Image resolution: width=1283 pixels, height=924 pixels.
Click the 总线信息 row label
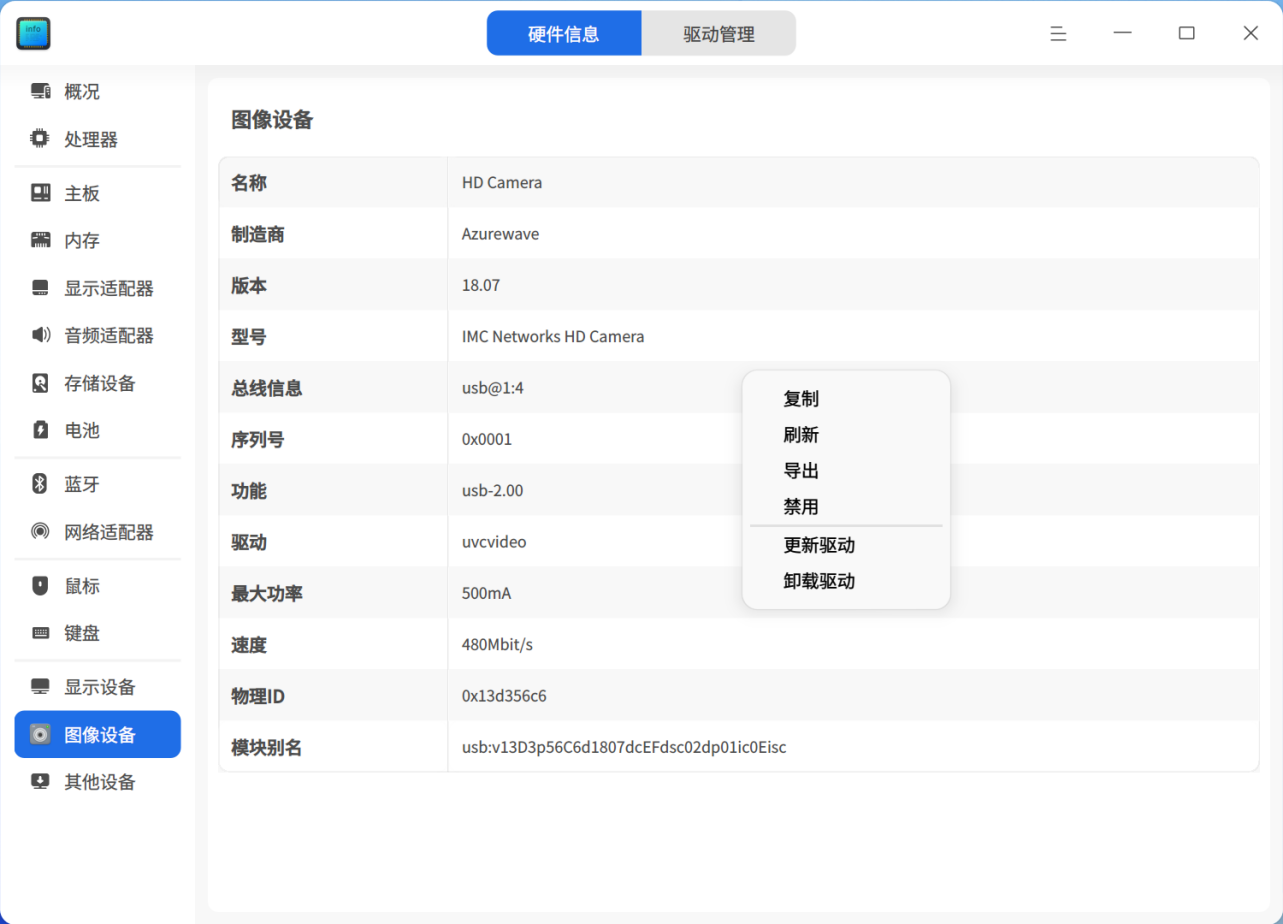tap(267, 388)
